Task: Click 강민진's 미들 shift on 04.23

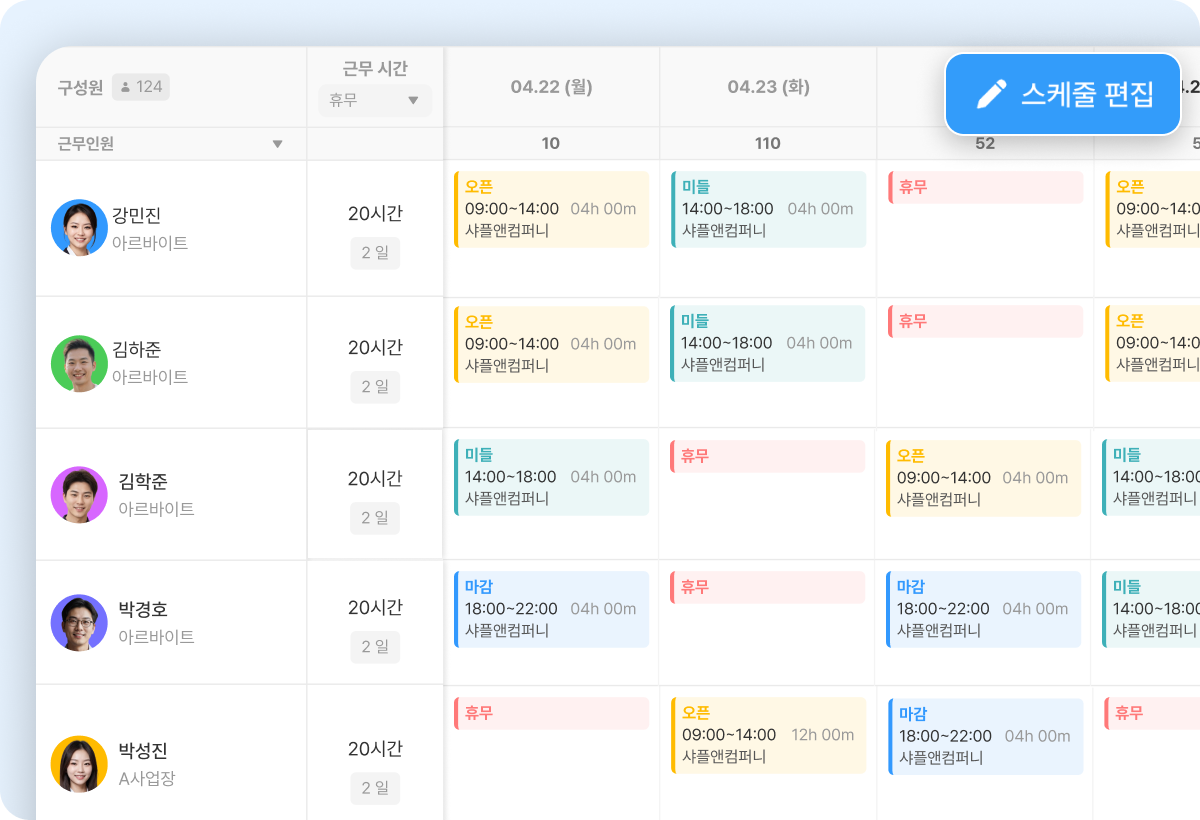Action: pyautogui.click(x=768, y=209)
